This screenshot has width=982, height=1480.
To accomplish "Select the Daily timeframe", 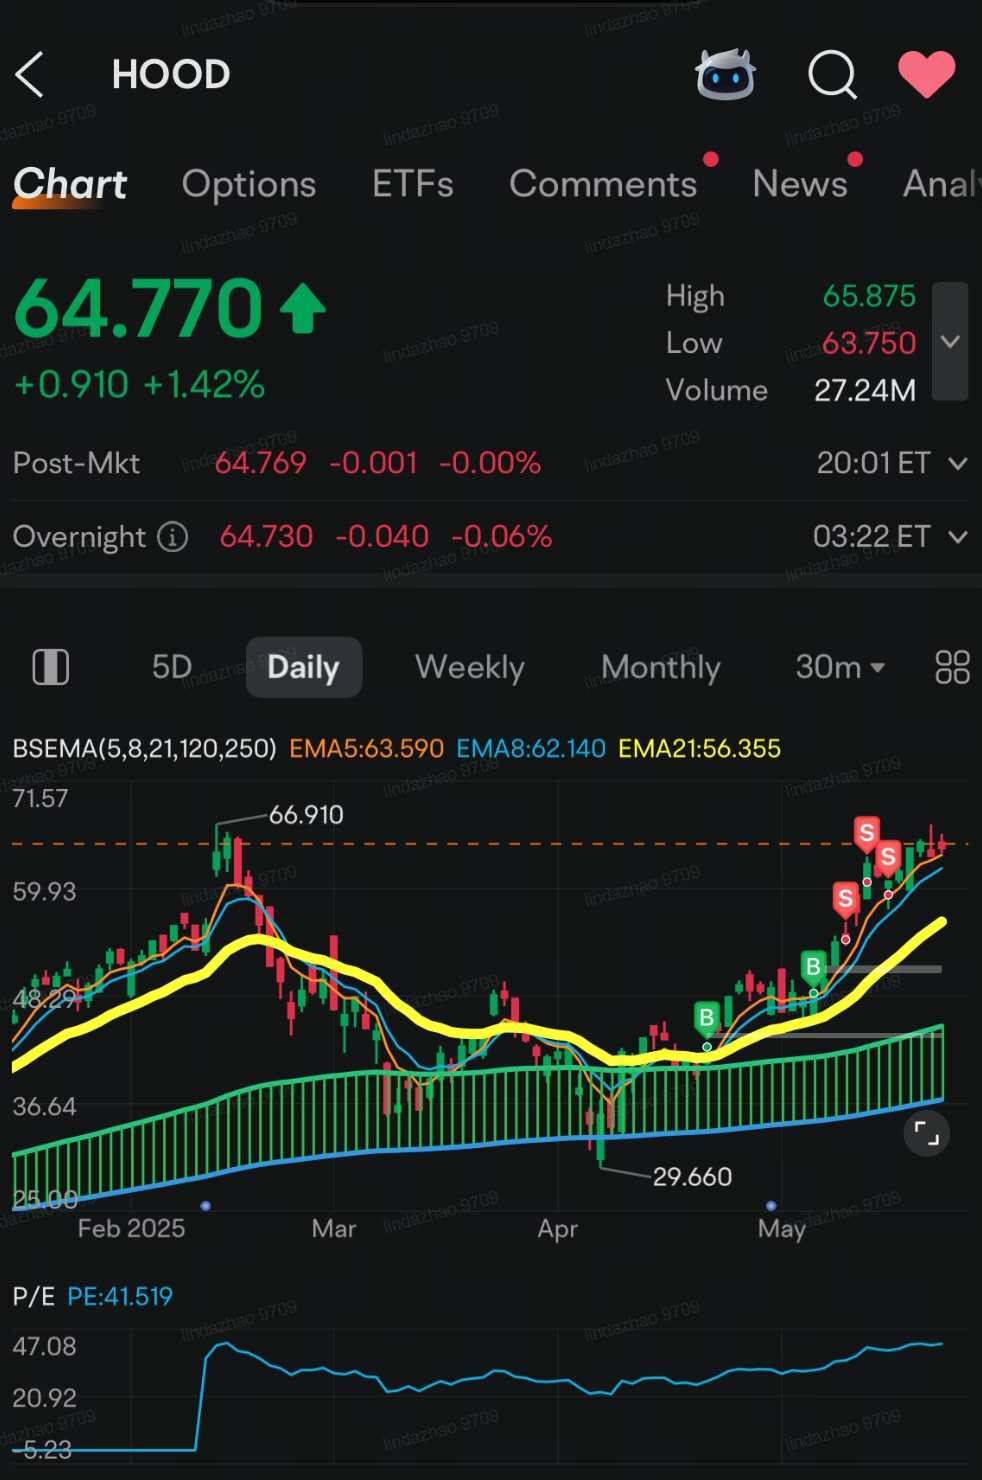I will (x=304, y=667).
